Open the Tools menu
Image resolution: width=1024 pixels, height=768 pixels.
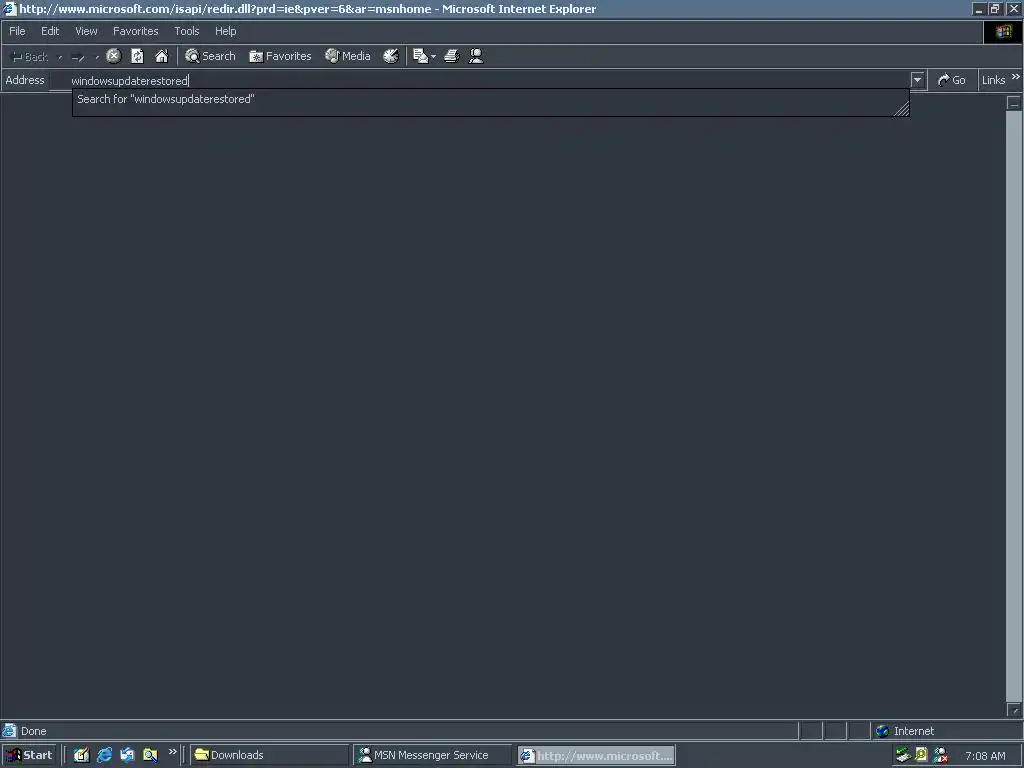click(x=186, y=31)
